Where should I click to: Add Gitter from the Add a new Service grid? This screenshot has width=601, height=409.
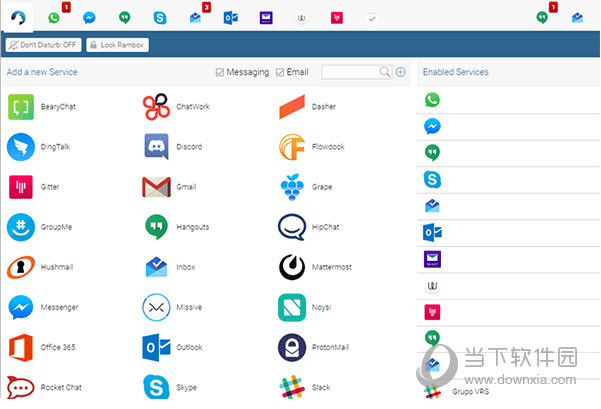click(34, 187)
